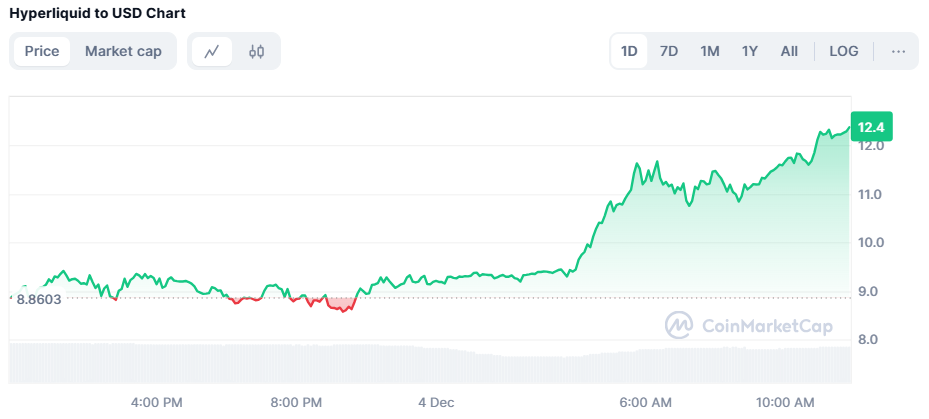Image resolution: width=929 pixels, height=419 pixels.
Task: Toggle LOG scale on chart
Action: [x=844, y=52]
